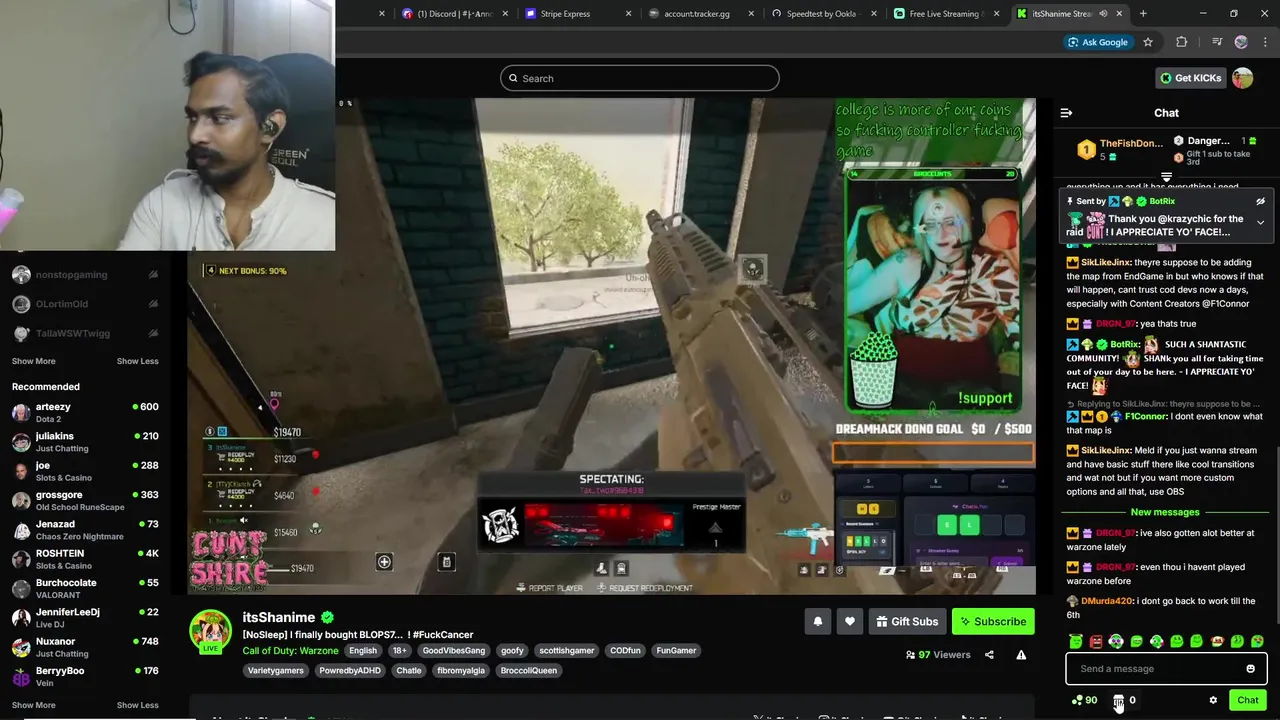The image size is (1280, 720).
Task: Open juliakins recommended channel
Action: 85,442
